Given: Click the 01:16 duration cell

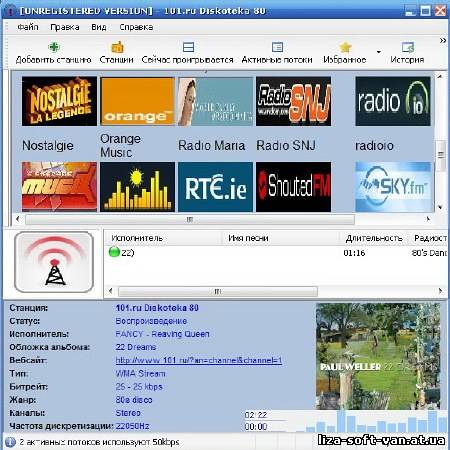Looking at the screenshot, I should (354, 253).
